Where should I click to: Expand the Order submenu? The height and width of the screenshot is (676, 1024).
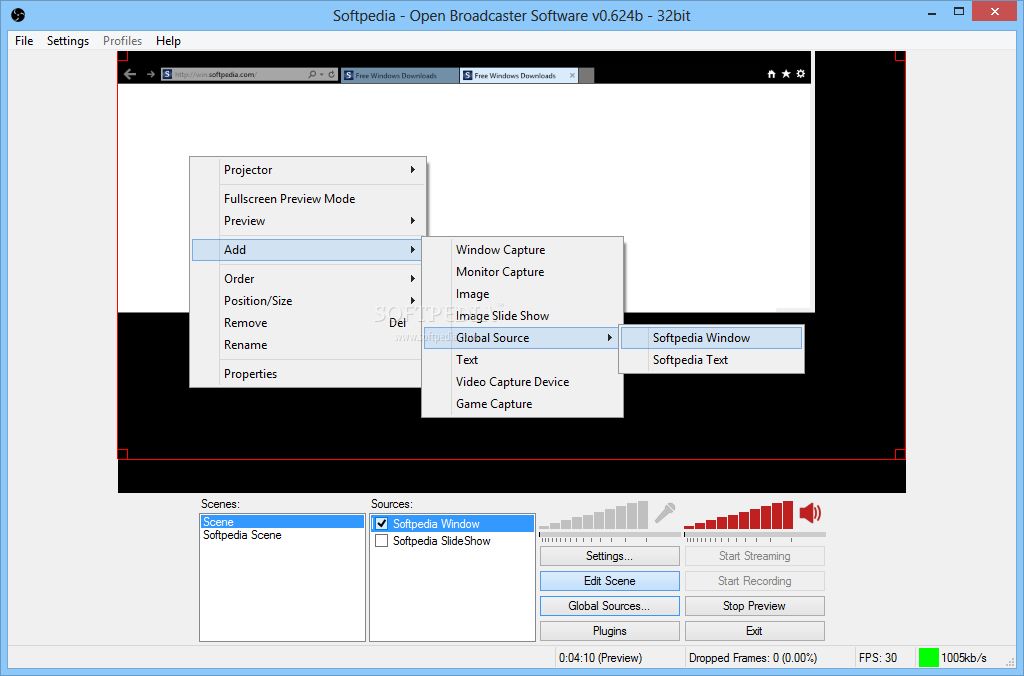(308, 279)
